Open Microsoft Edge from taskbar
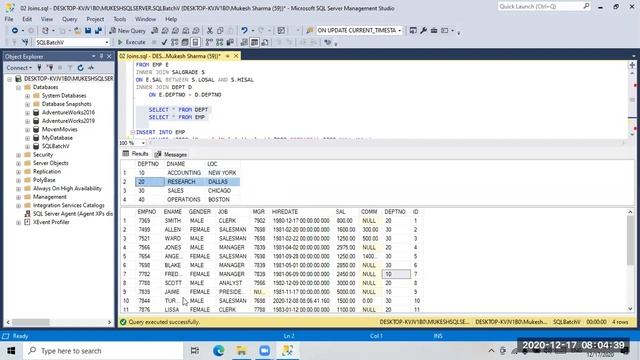 click(x=218, y=351)
